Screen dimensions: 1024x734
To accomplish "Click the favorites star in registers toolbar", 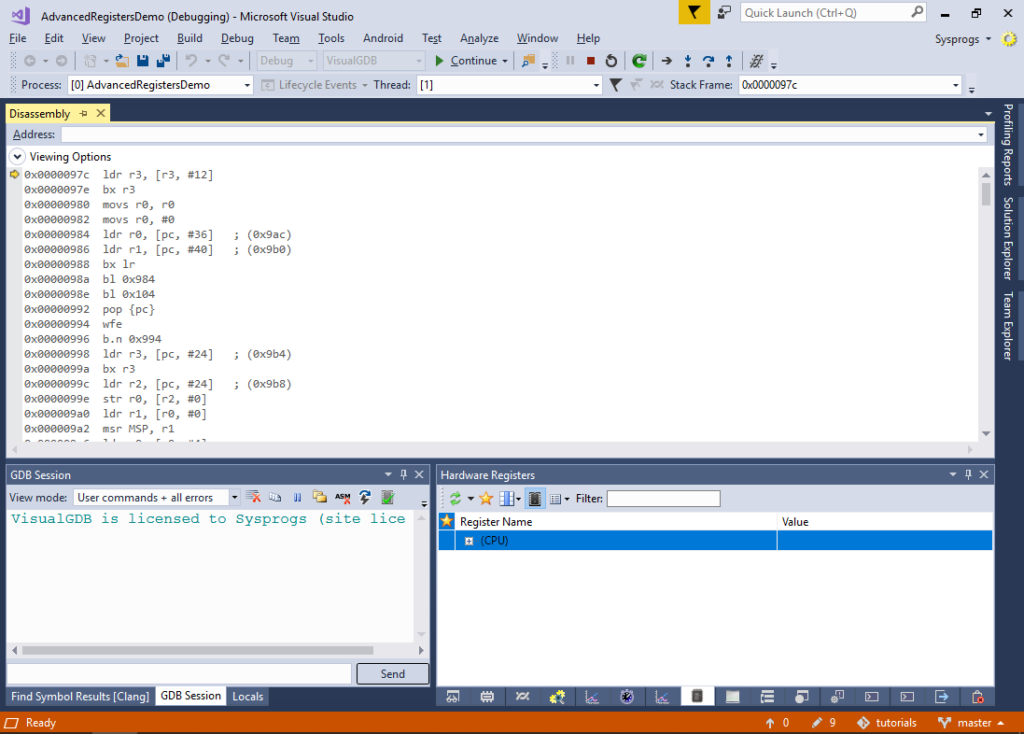I will [486, 499].
